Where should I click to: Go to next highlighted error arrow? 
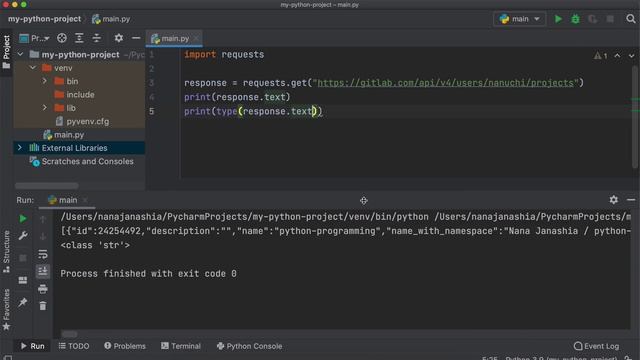[631, 56]
